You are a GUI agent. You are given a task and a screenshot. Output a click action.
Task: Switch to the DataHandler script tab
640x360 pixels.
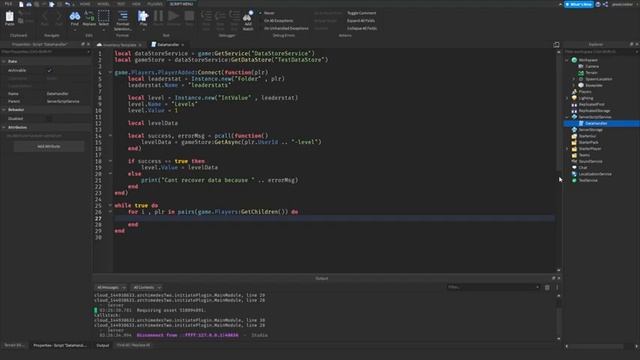point(168,44)
